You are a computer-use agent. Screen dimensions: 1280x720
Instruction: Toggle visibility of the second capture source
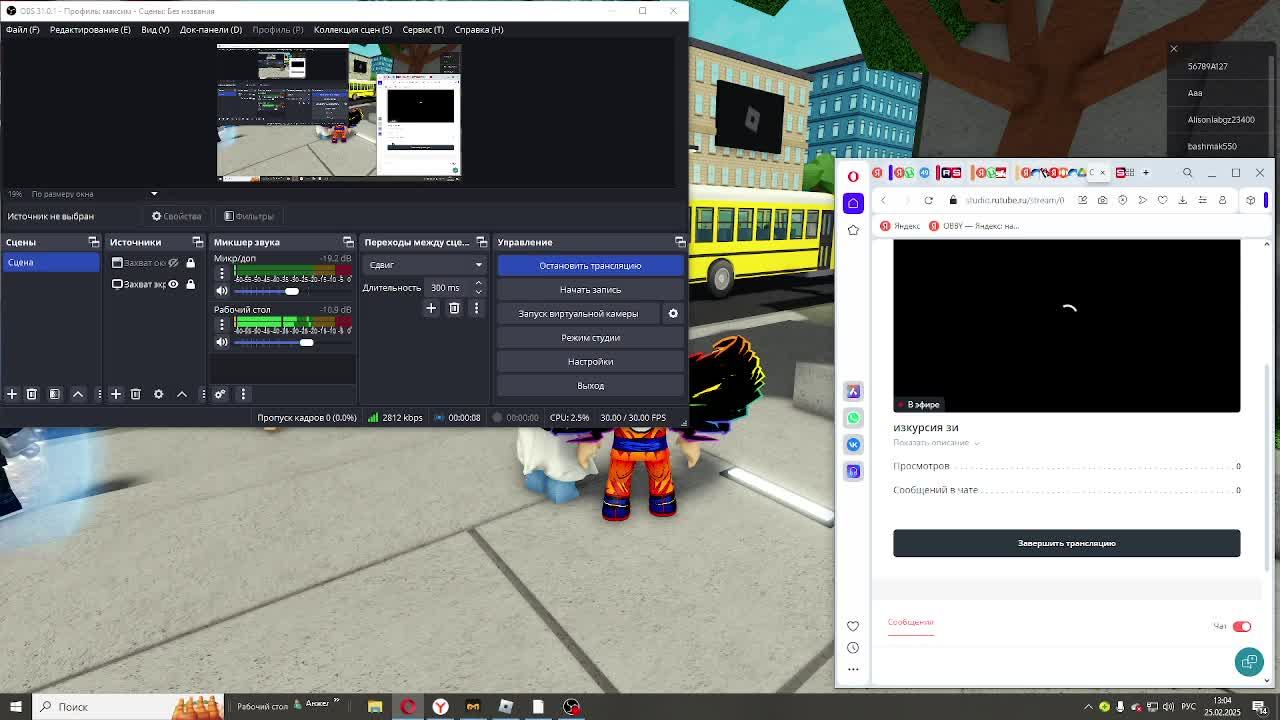pyautogui.click(x=173, y=284)
